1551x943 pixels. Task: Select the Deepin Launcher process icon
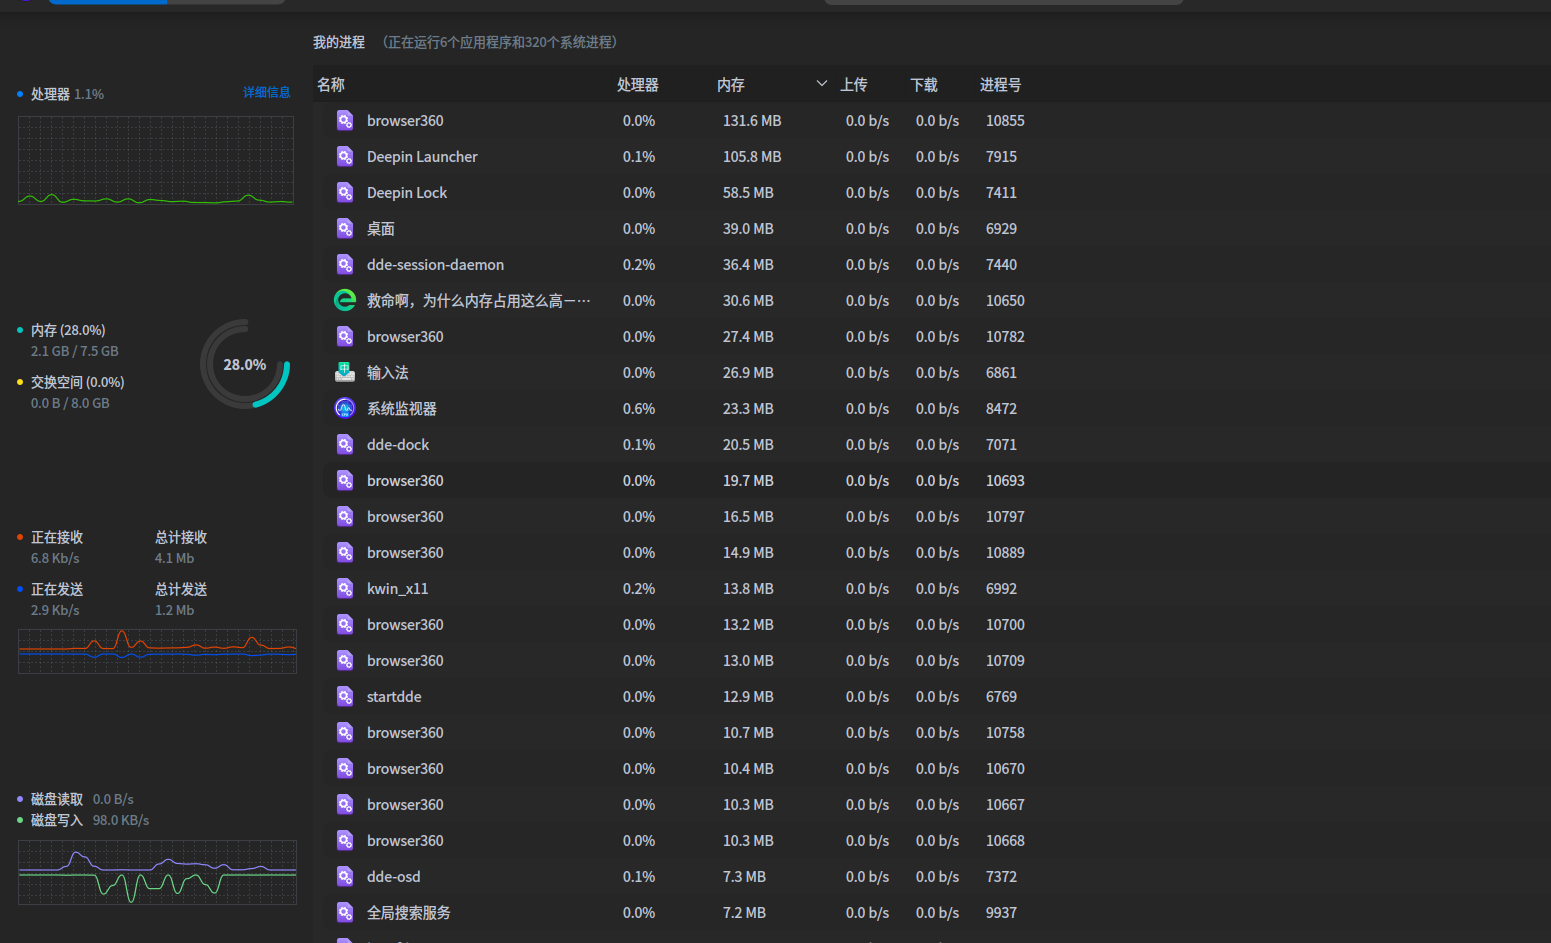(344, 157)
